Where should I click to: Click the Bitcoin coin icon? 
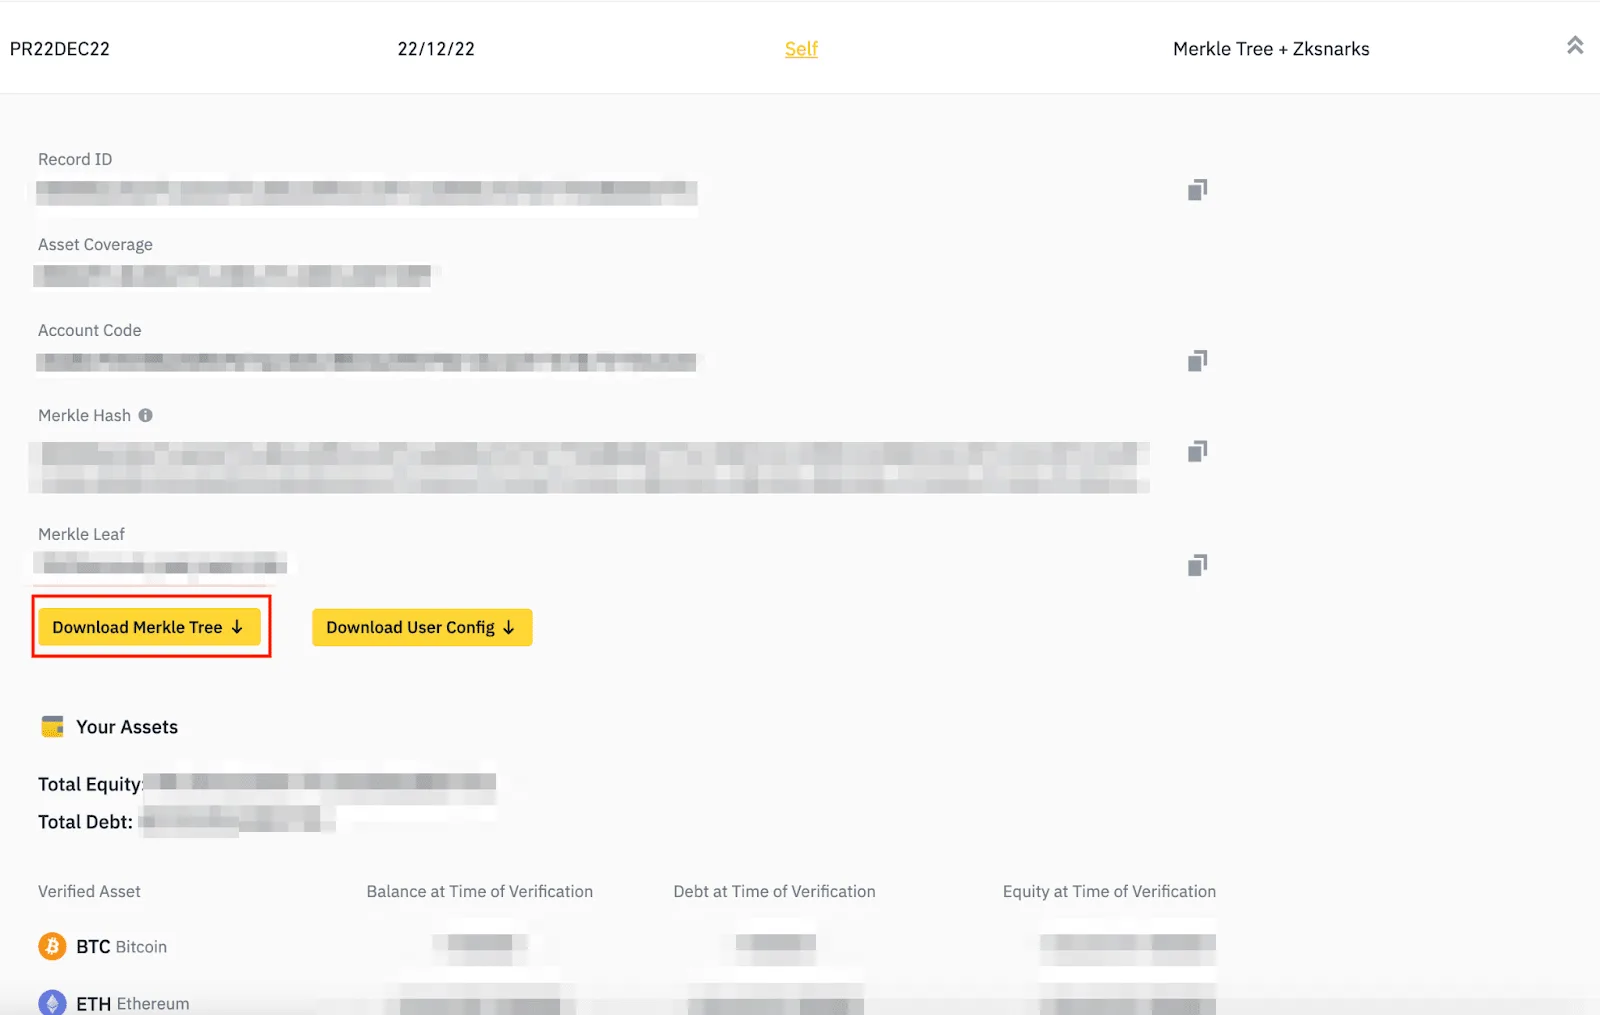pos(52,946)
